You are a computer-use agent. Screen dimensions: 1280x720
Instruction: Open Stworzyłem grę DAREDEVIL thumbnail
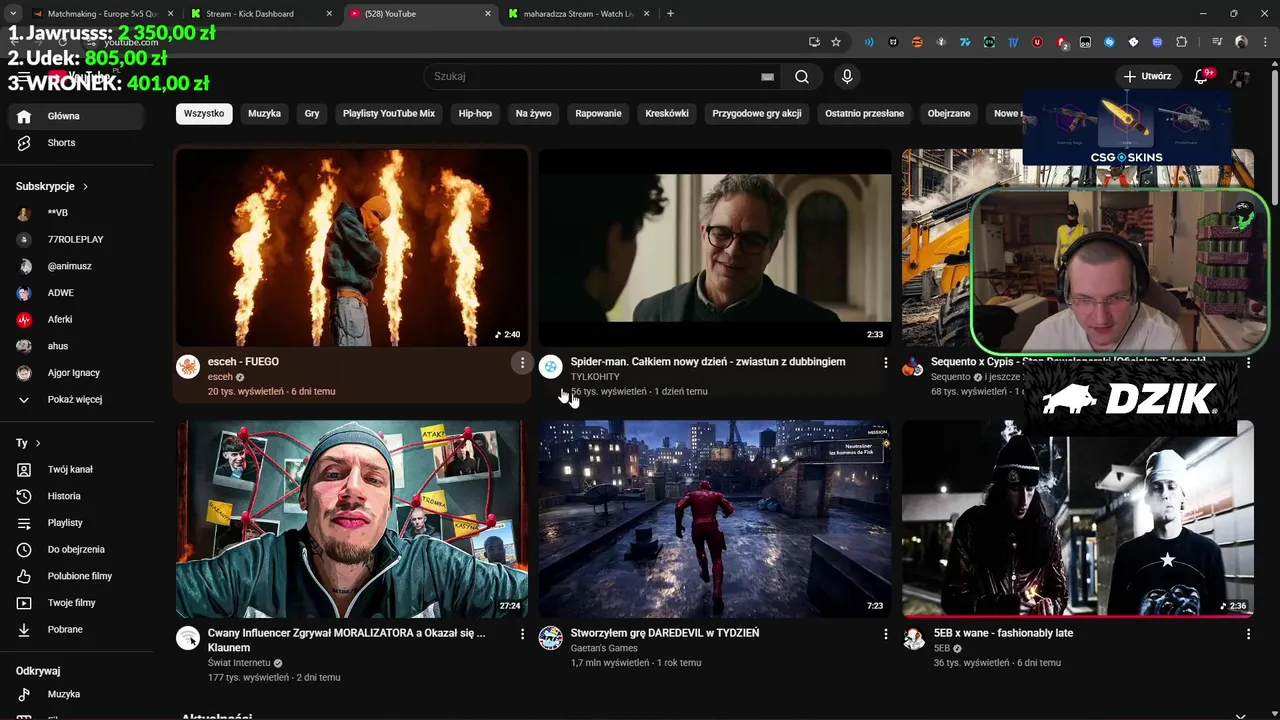[715, 518]
